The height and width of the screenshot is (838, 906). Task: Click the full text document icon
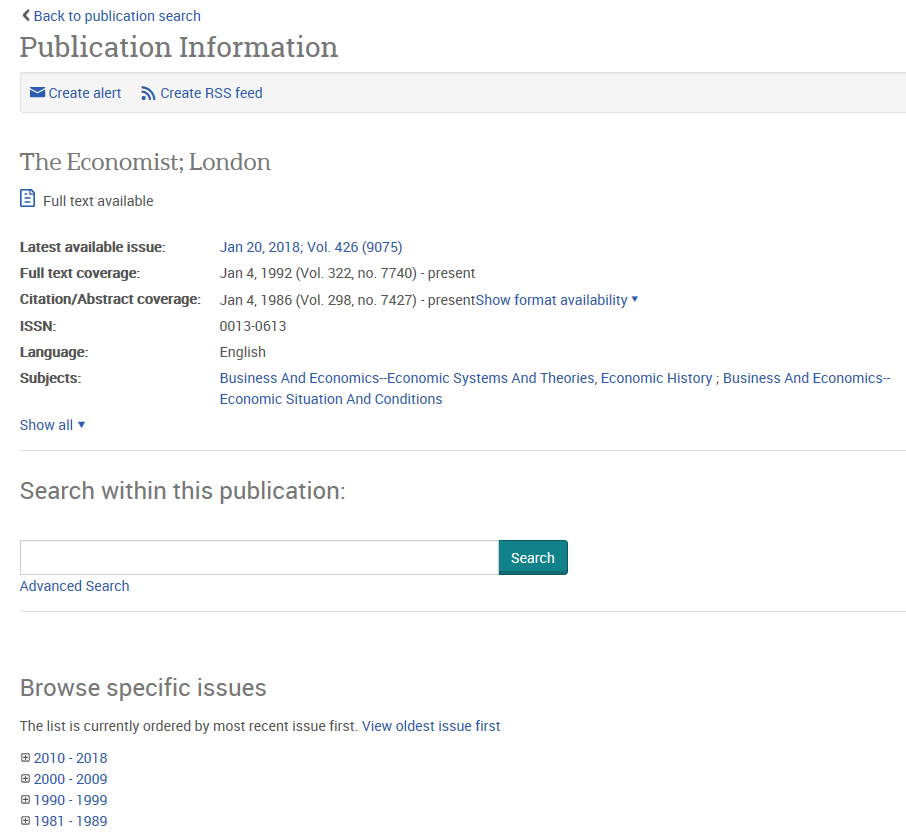[28, 199]
